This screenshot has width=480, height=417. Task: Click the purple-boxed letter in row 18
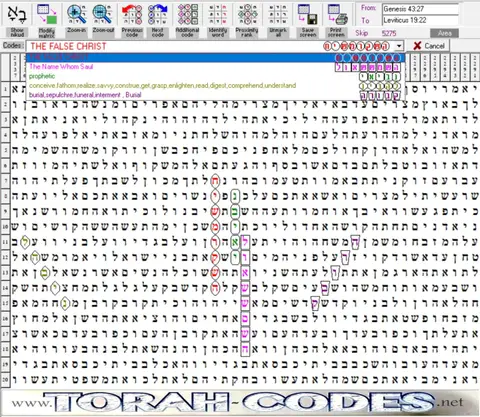(x=245, y=349)
